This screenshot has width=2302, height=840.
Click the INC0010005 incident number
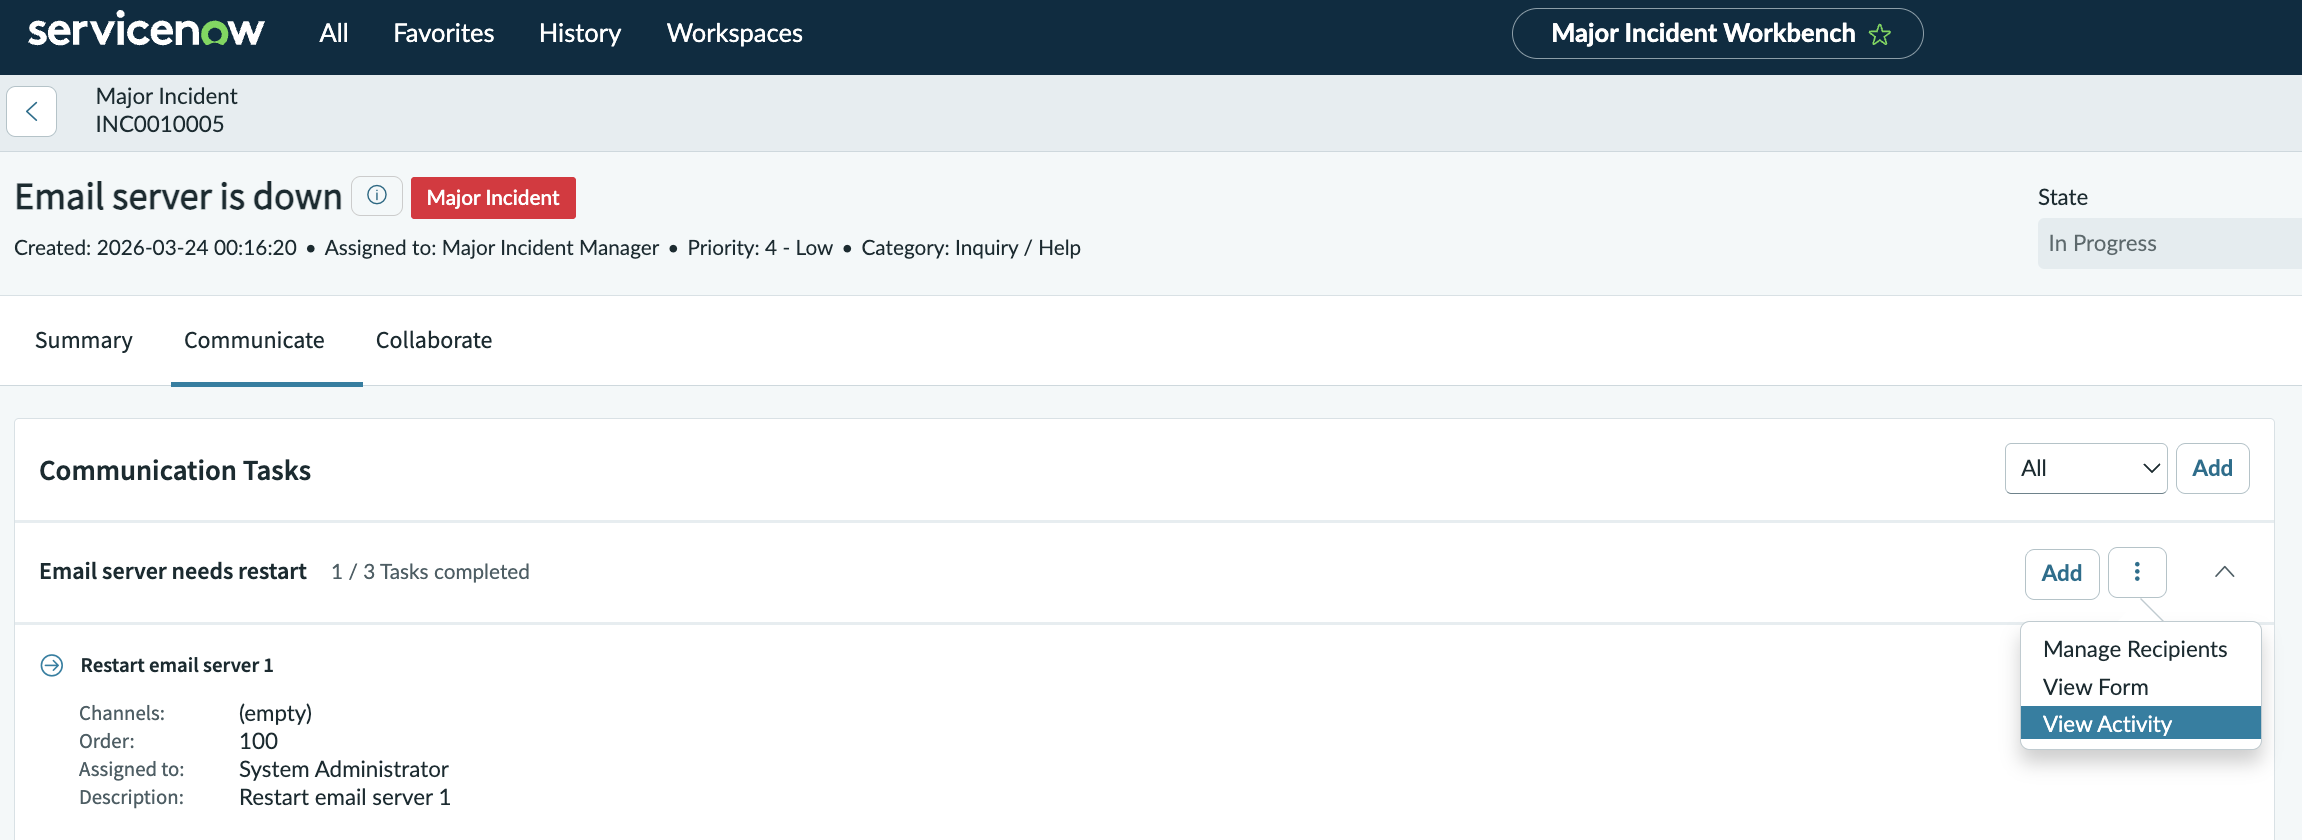[160, 124]
